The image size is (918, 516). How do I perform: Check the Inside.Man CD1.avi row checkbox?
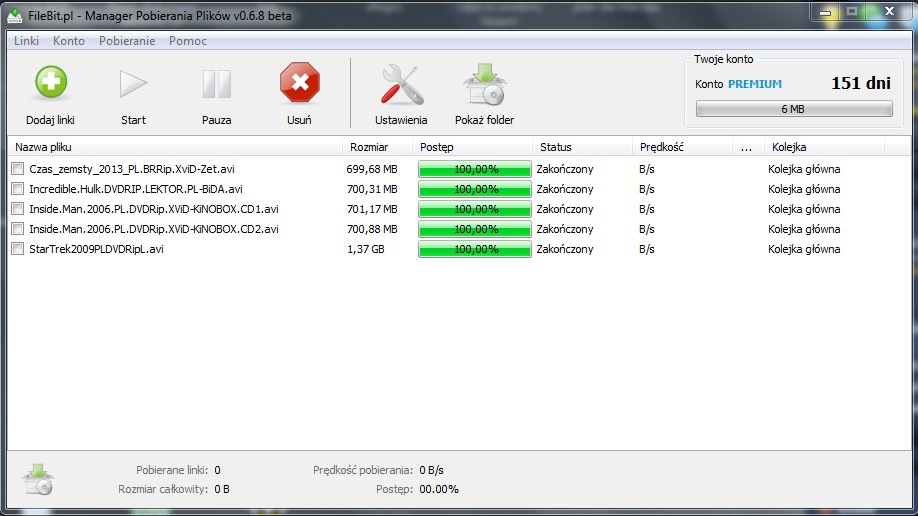tap(18, 209)
